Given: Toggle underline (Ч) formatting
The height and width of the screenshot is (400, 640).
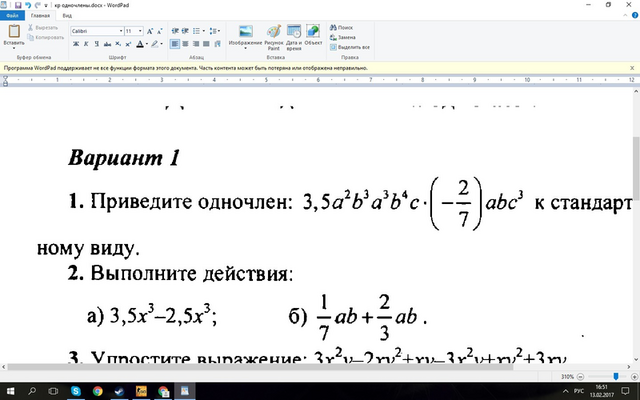Looking at the screenshot, I should [x=97, y=44].
